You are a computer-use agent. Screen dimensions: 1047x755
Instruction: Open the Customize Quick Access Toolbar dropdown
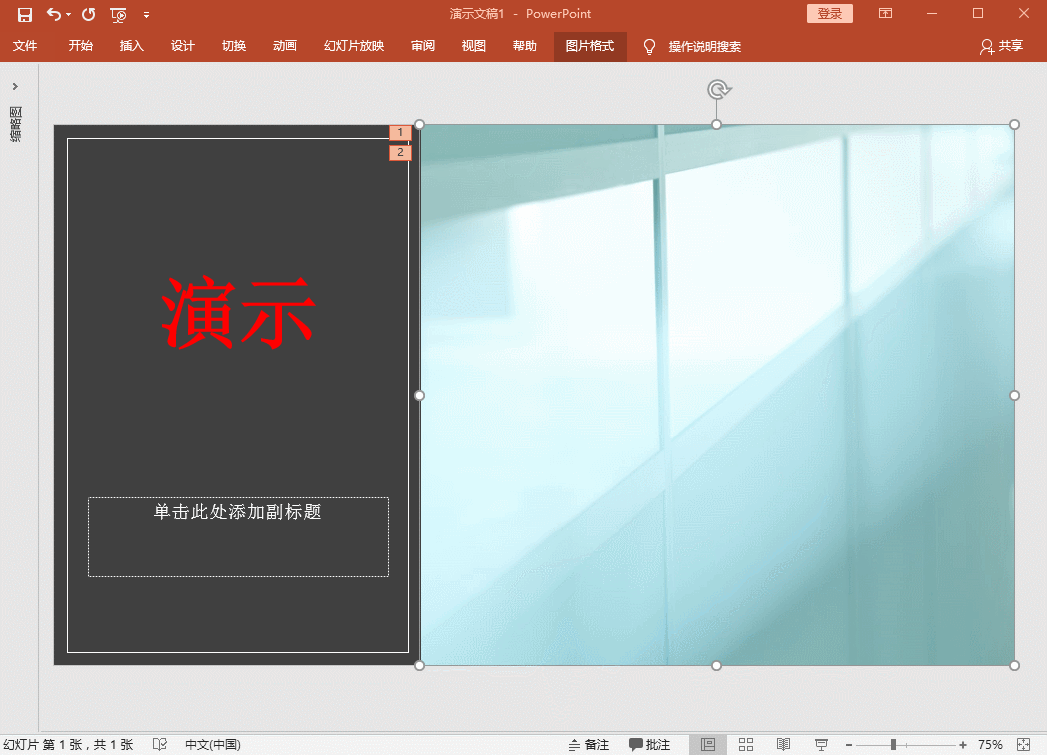coord(146,15)
